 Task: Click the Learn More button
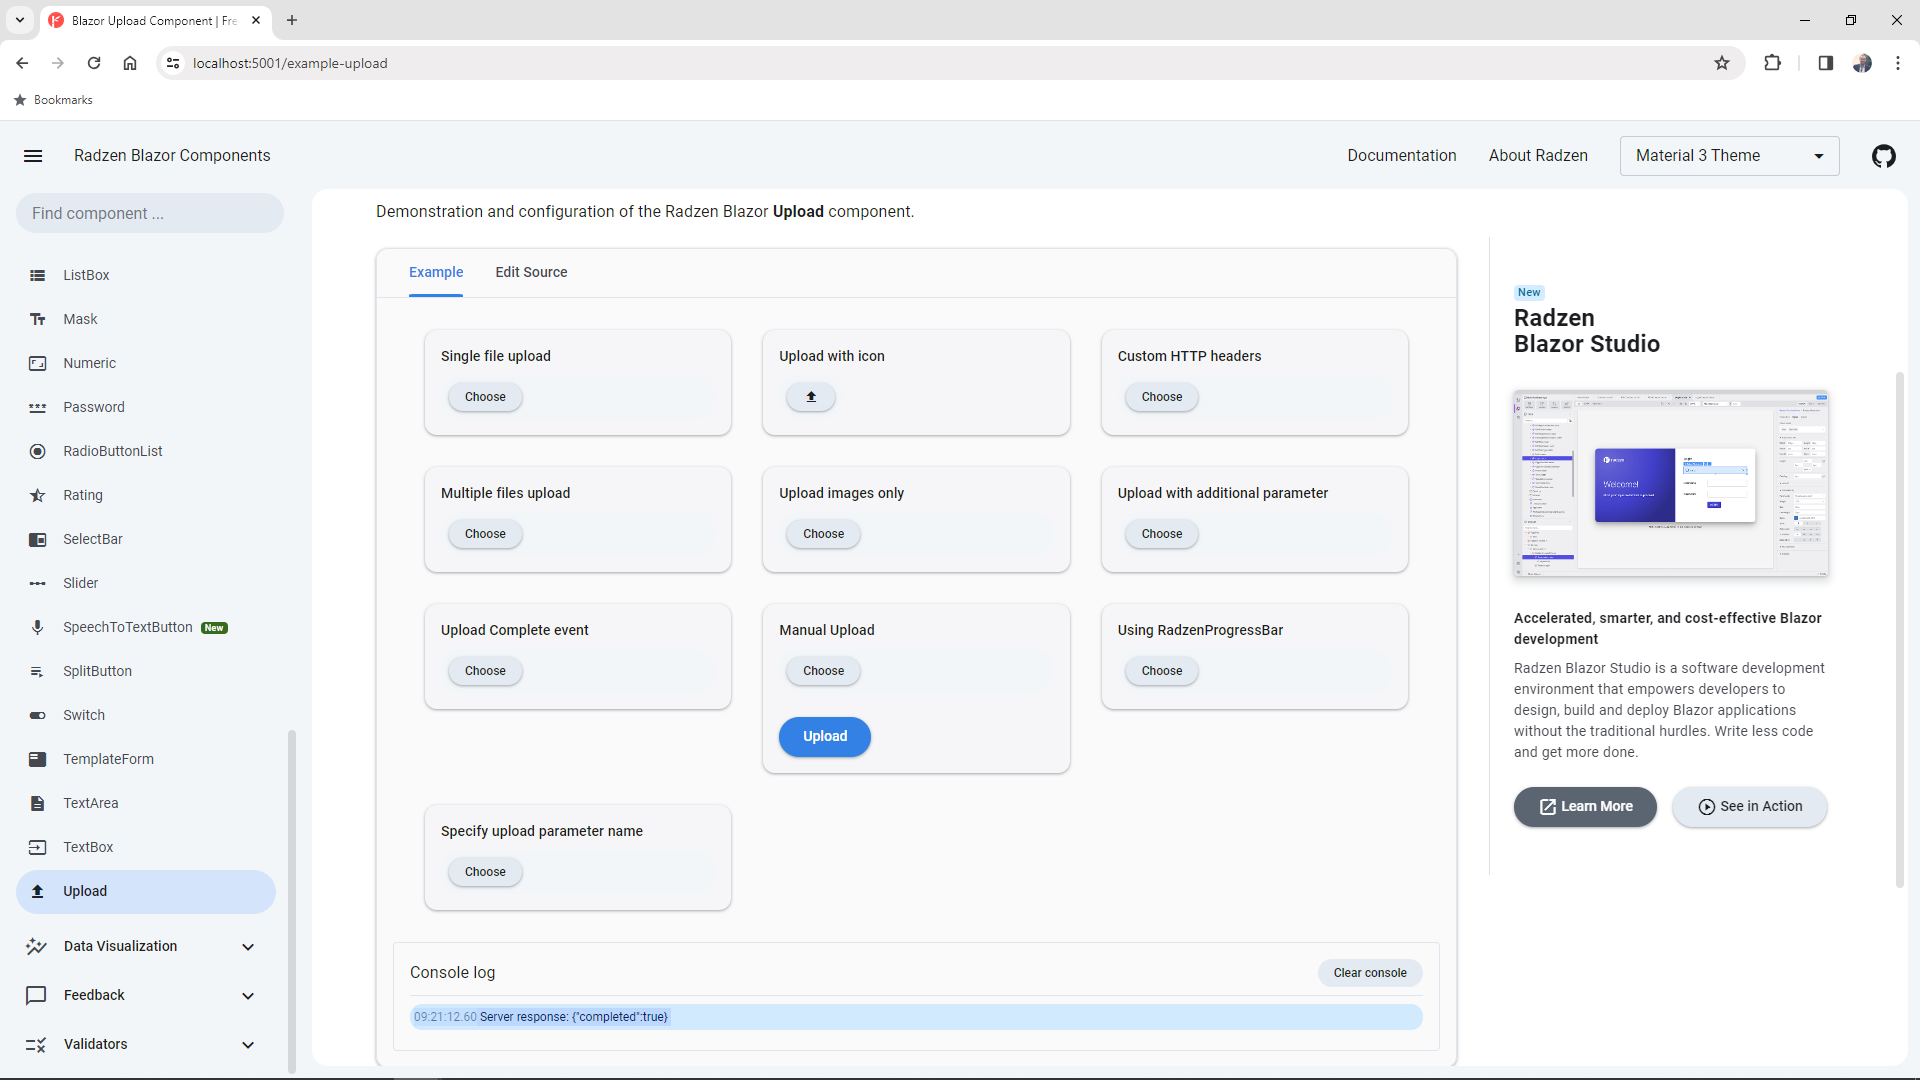(x=1584, y=807)
